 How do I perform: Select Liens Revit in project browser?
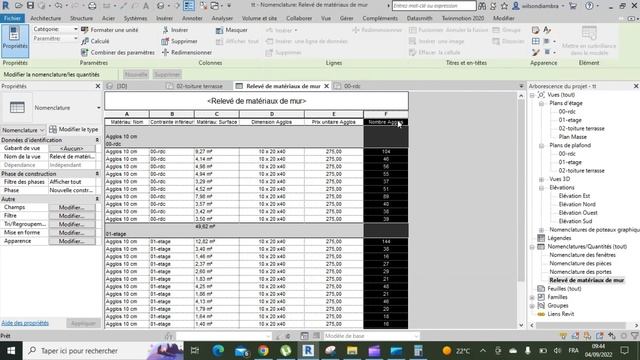click(x=561, y=314)
